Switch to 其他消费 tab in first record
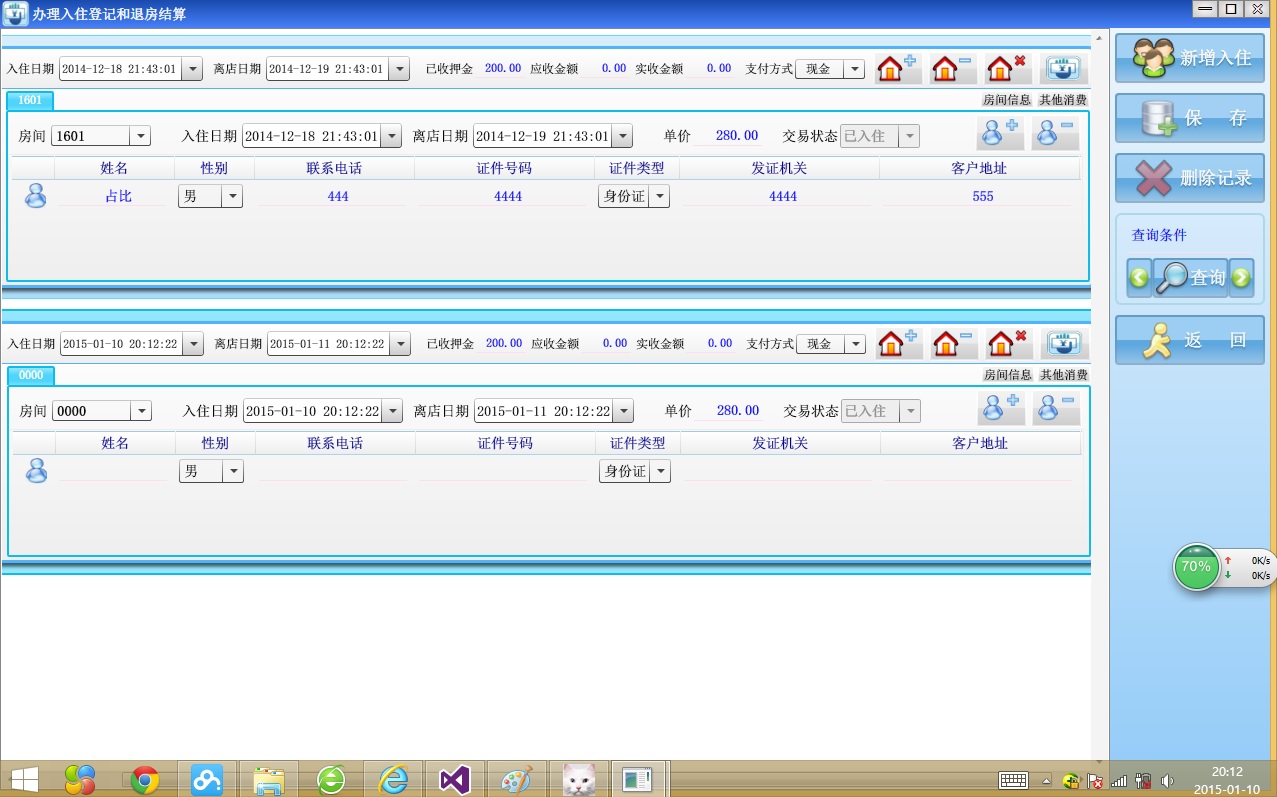This screenshot has height=797, width=1277. (x=1062, y=100)
